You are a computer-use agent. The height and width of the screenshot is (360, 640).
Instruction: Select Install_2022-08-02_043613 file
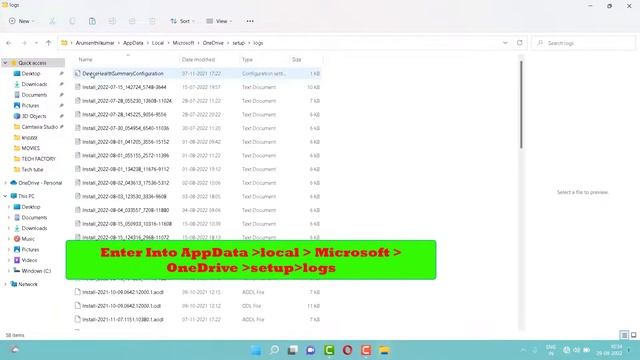(x=197, y=183)
